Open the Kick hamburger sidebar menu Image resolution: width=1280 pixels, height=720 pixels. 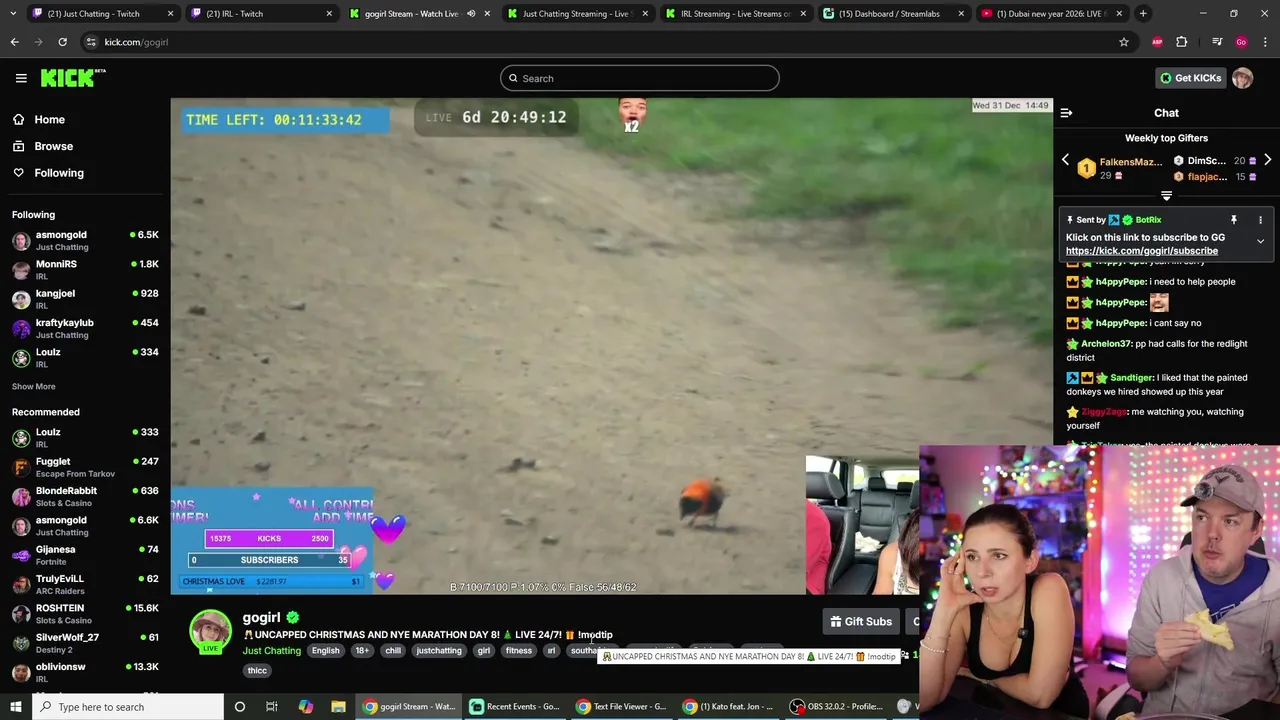[21, 78]
